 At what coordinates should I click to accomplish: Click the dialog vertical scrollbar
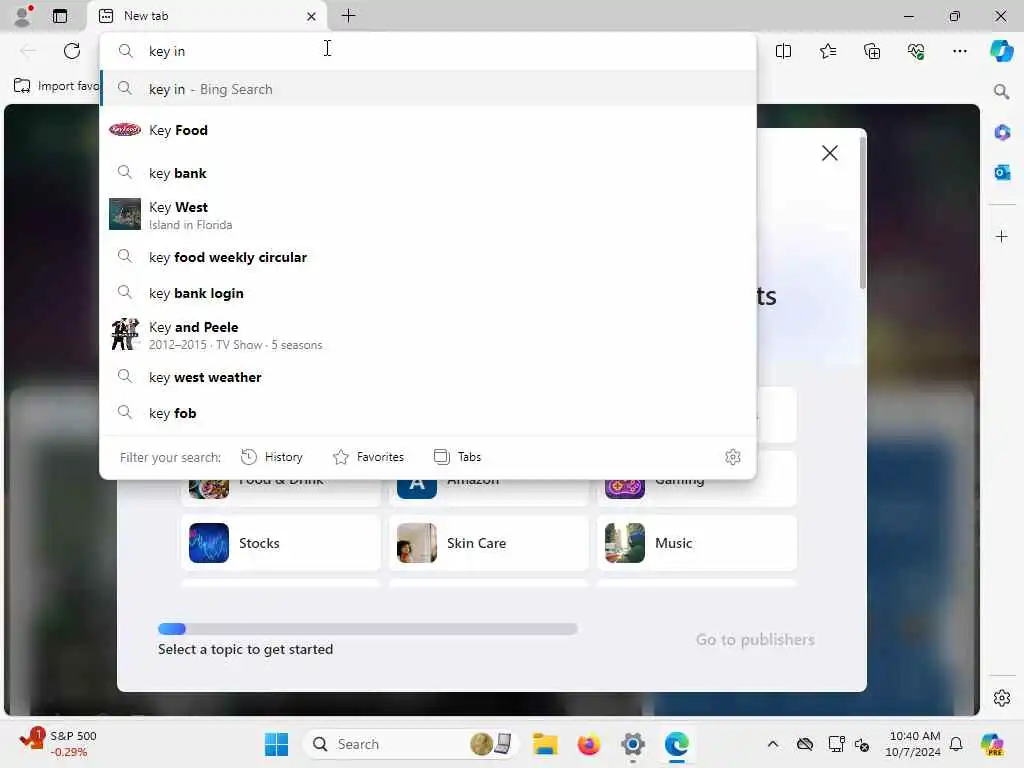863,212
